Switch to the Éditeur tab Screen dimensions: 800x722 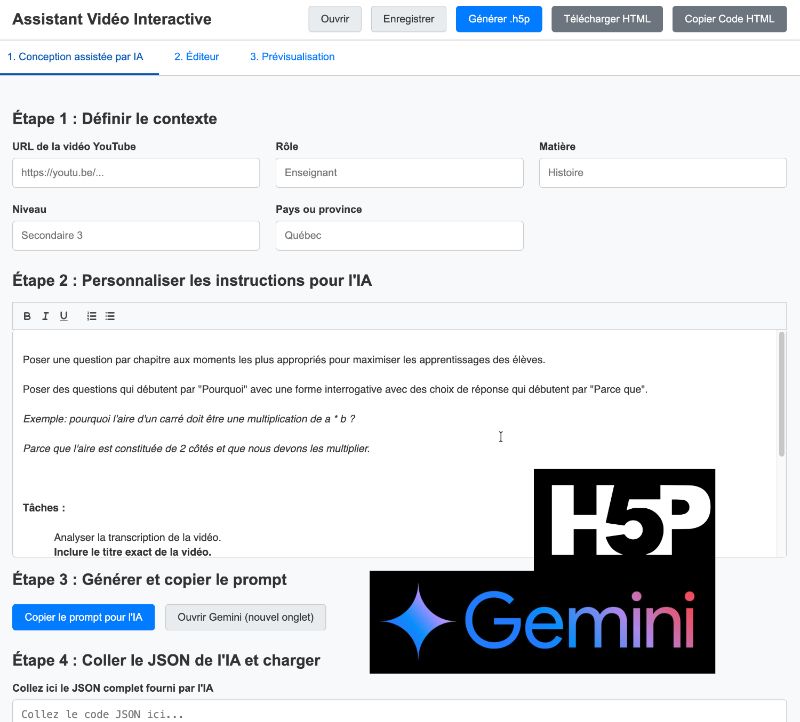pos(197,57)
